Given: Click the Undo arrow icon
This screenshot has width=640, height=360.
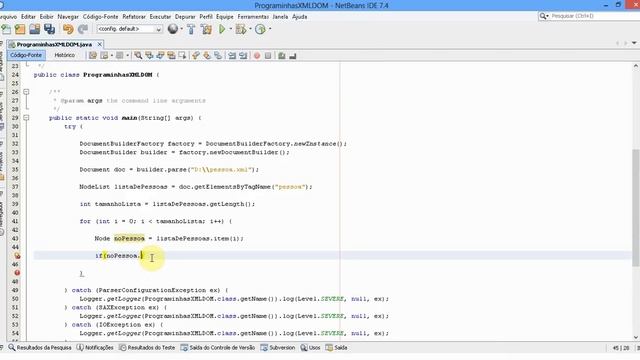Looking at the screenshot, I should point(68,29).
